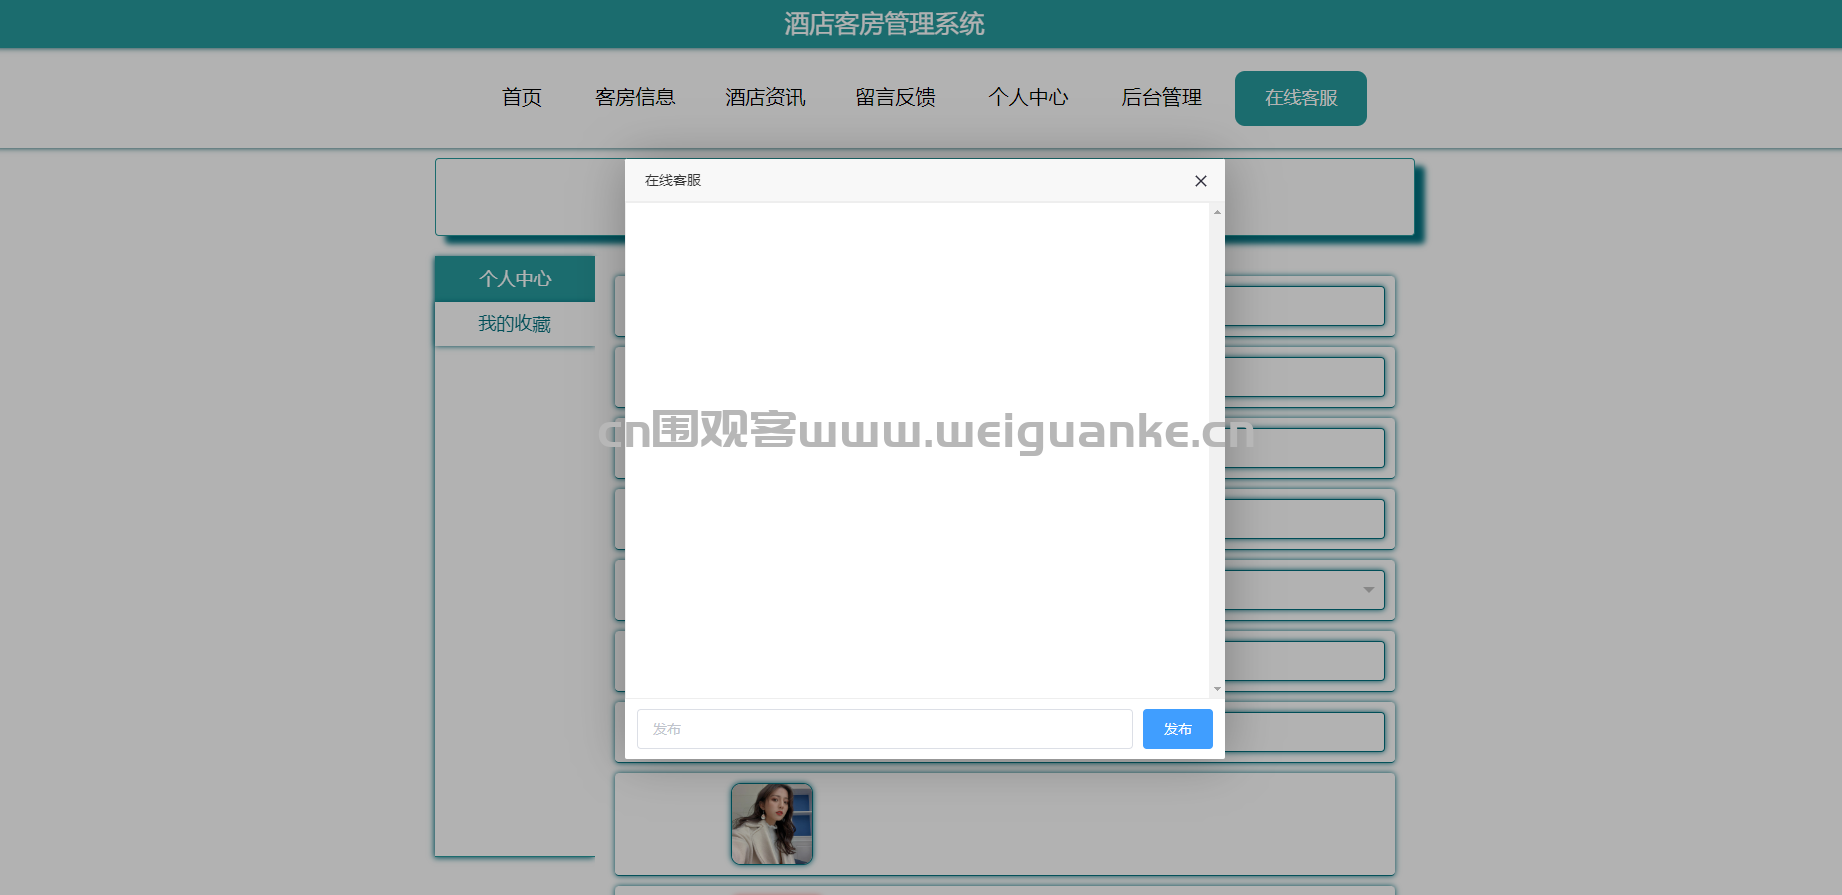
Task: Open the 首页 navigation item
Action: (x=521, y=98)
